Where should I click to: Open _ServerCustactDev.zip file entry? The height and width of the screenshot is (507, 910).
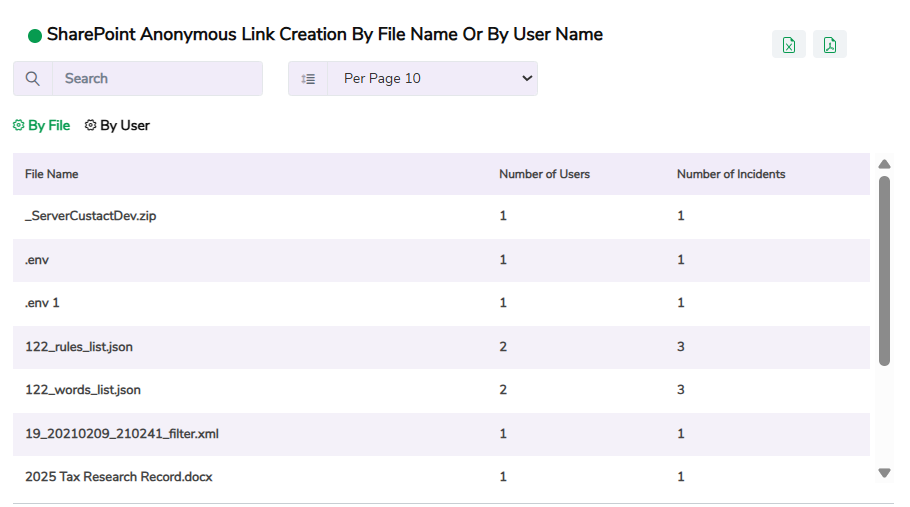[91, 216]
